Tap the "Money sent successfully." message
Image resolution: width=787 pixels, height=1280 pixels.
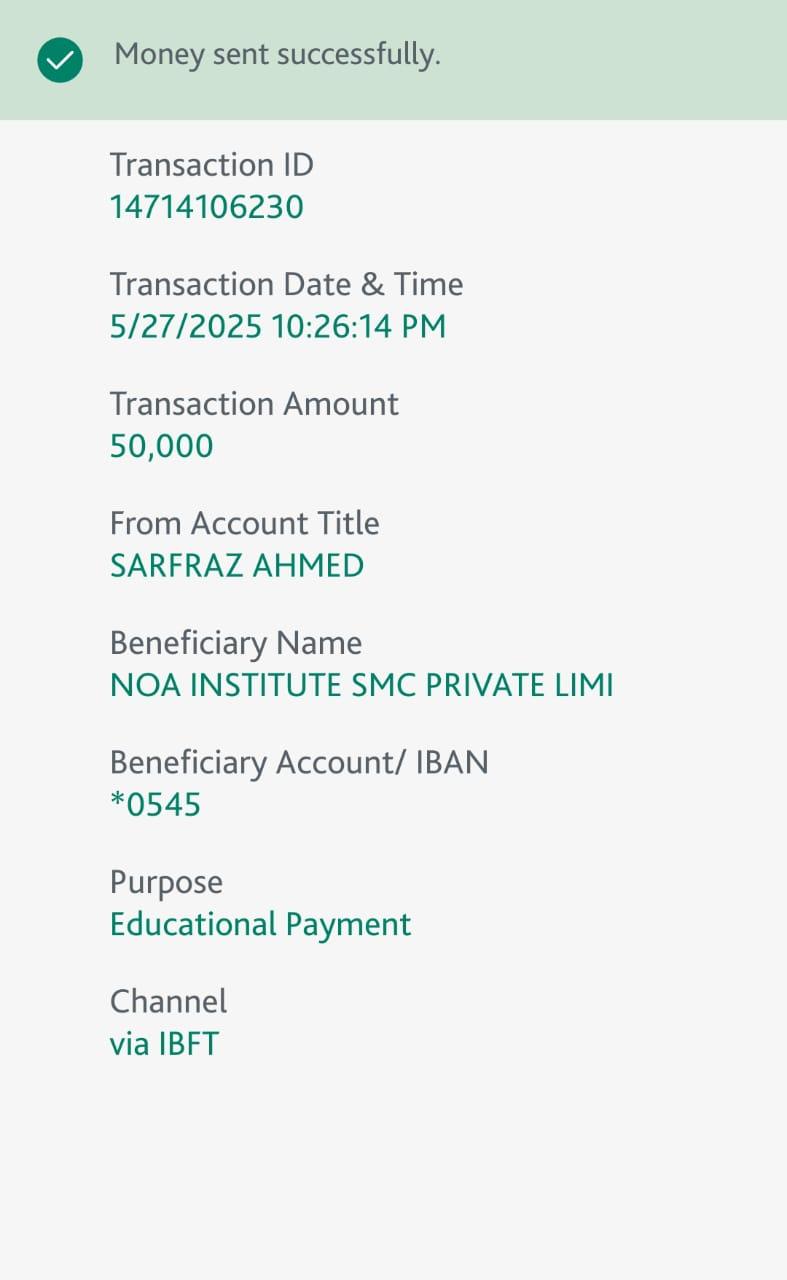[x=277, y=55]
